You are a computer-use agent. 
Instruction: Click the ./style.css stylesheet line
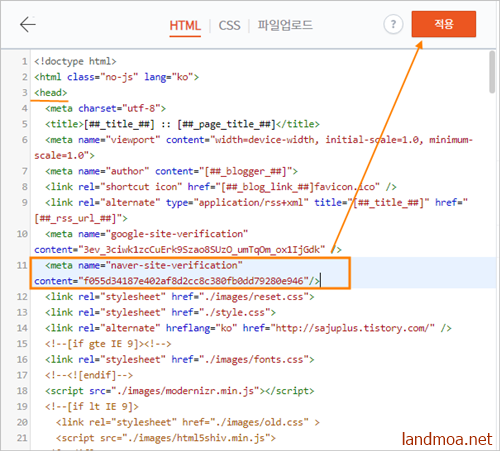point(161,312)
